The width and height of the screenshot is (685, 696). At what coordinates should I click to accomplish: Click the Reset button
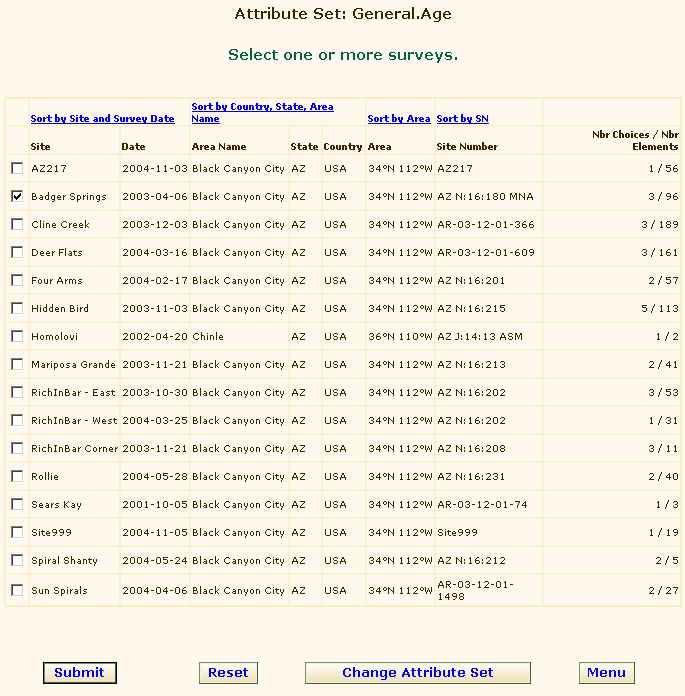228,673
